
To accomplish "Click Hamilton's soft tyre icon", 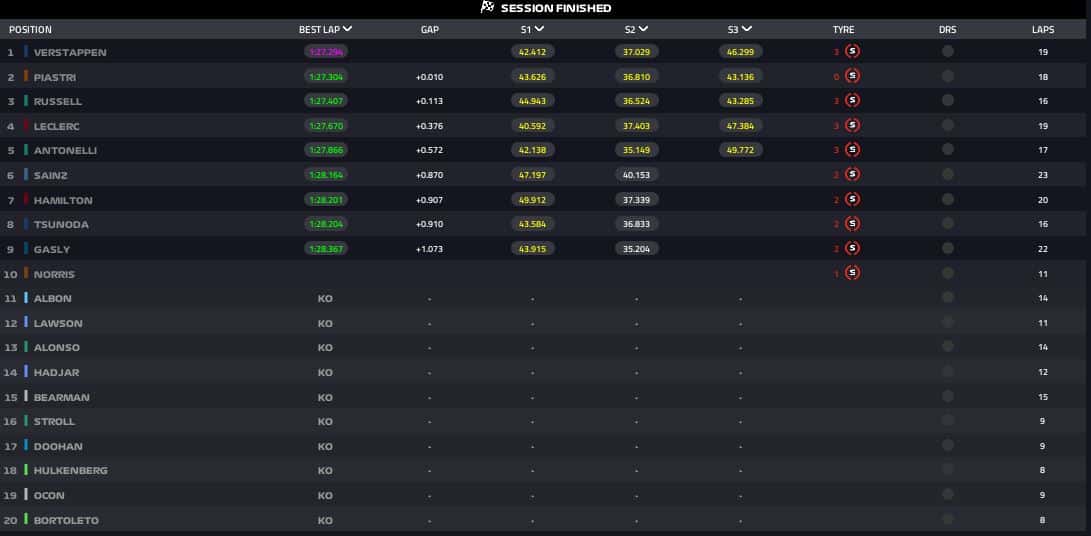I will click(852, 199).
